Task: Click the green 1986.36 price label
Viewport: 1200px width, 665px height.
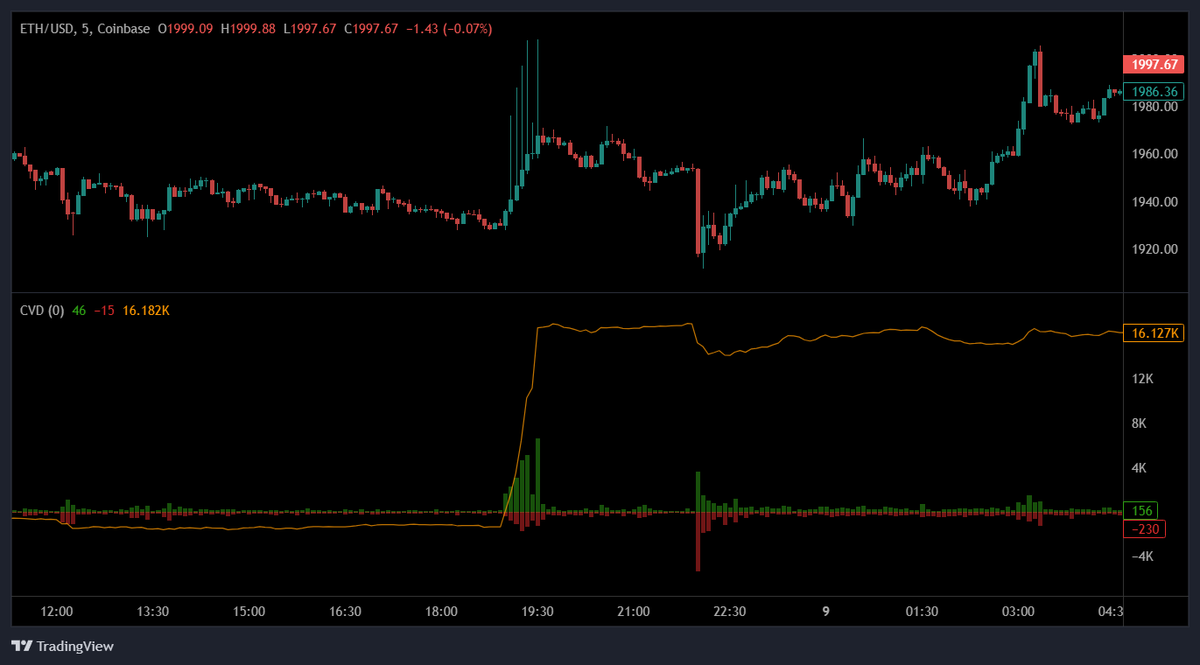Action: tap(1152, 91)
